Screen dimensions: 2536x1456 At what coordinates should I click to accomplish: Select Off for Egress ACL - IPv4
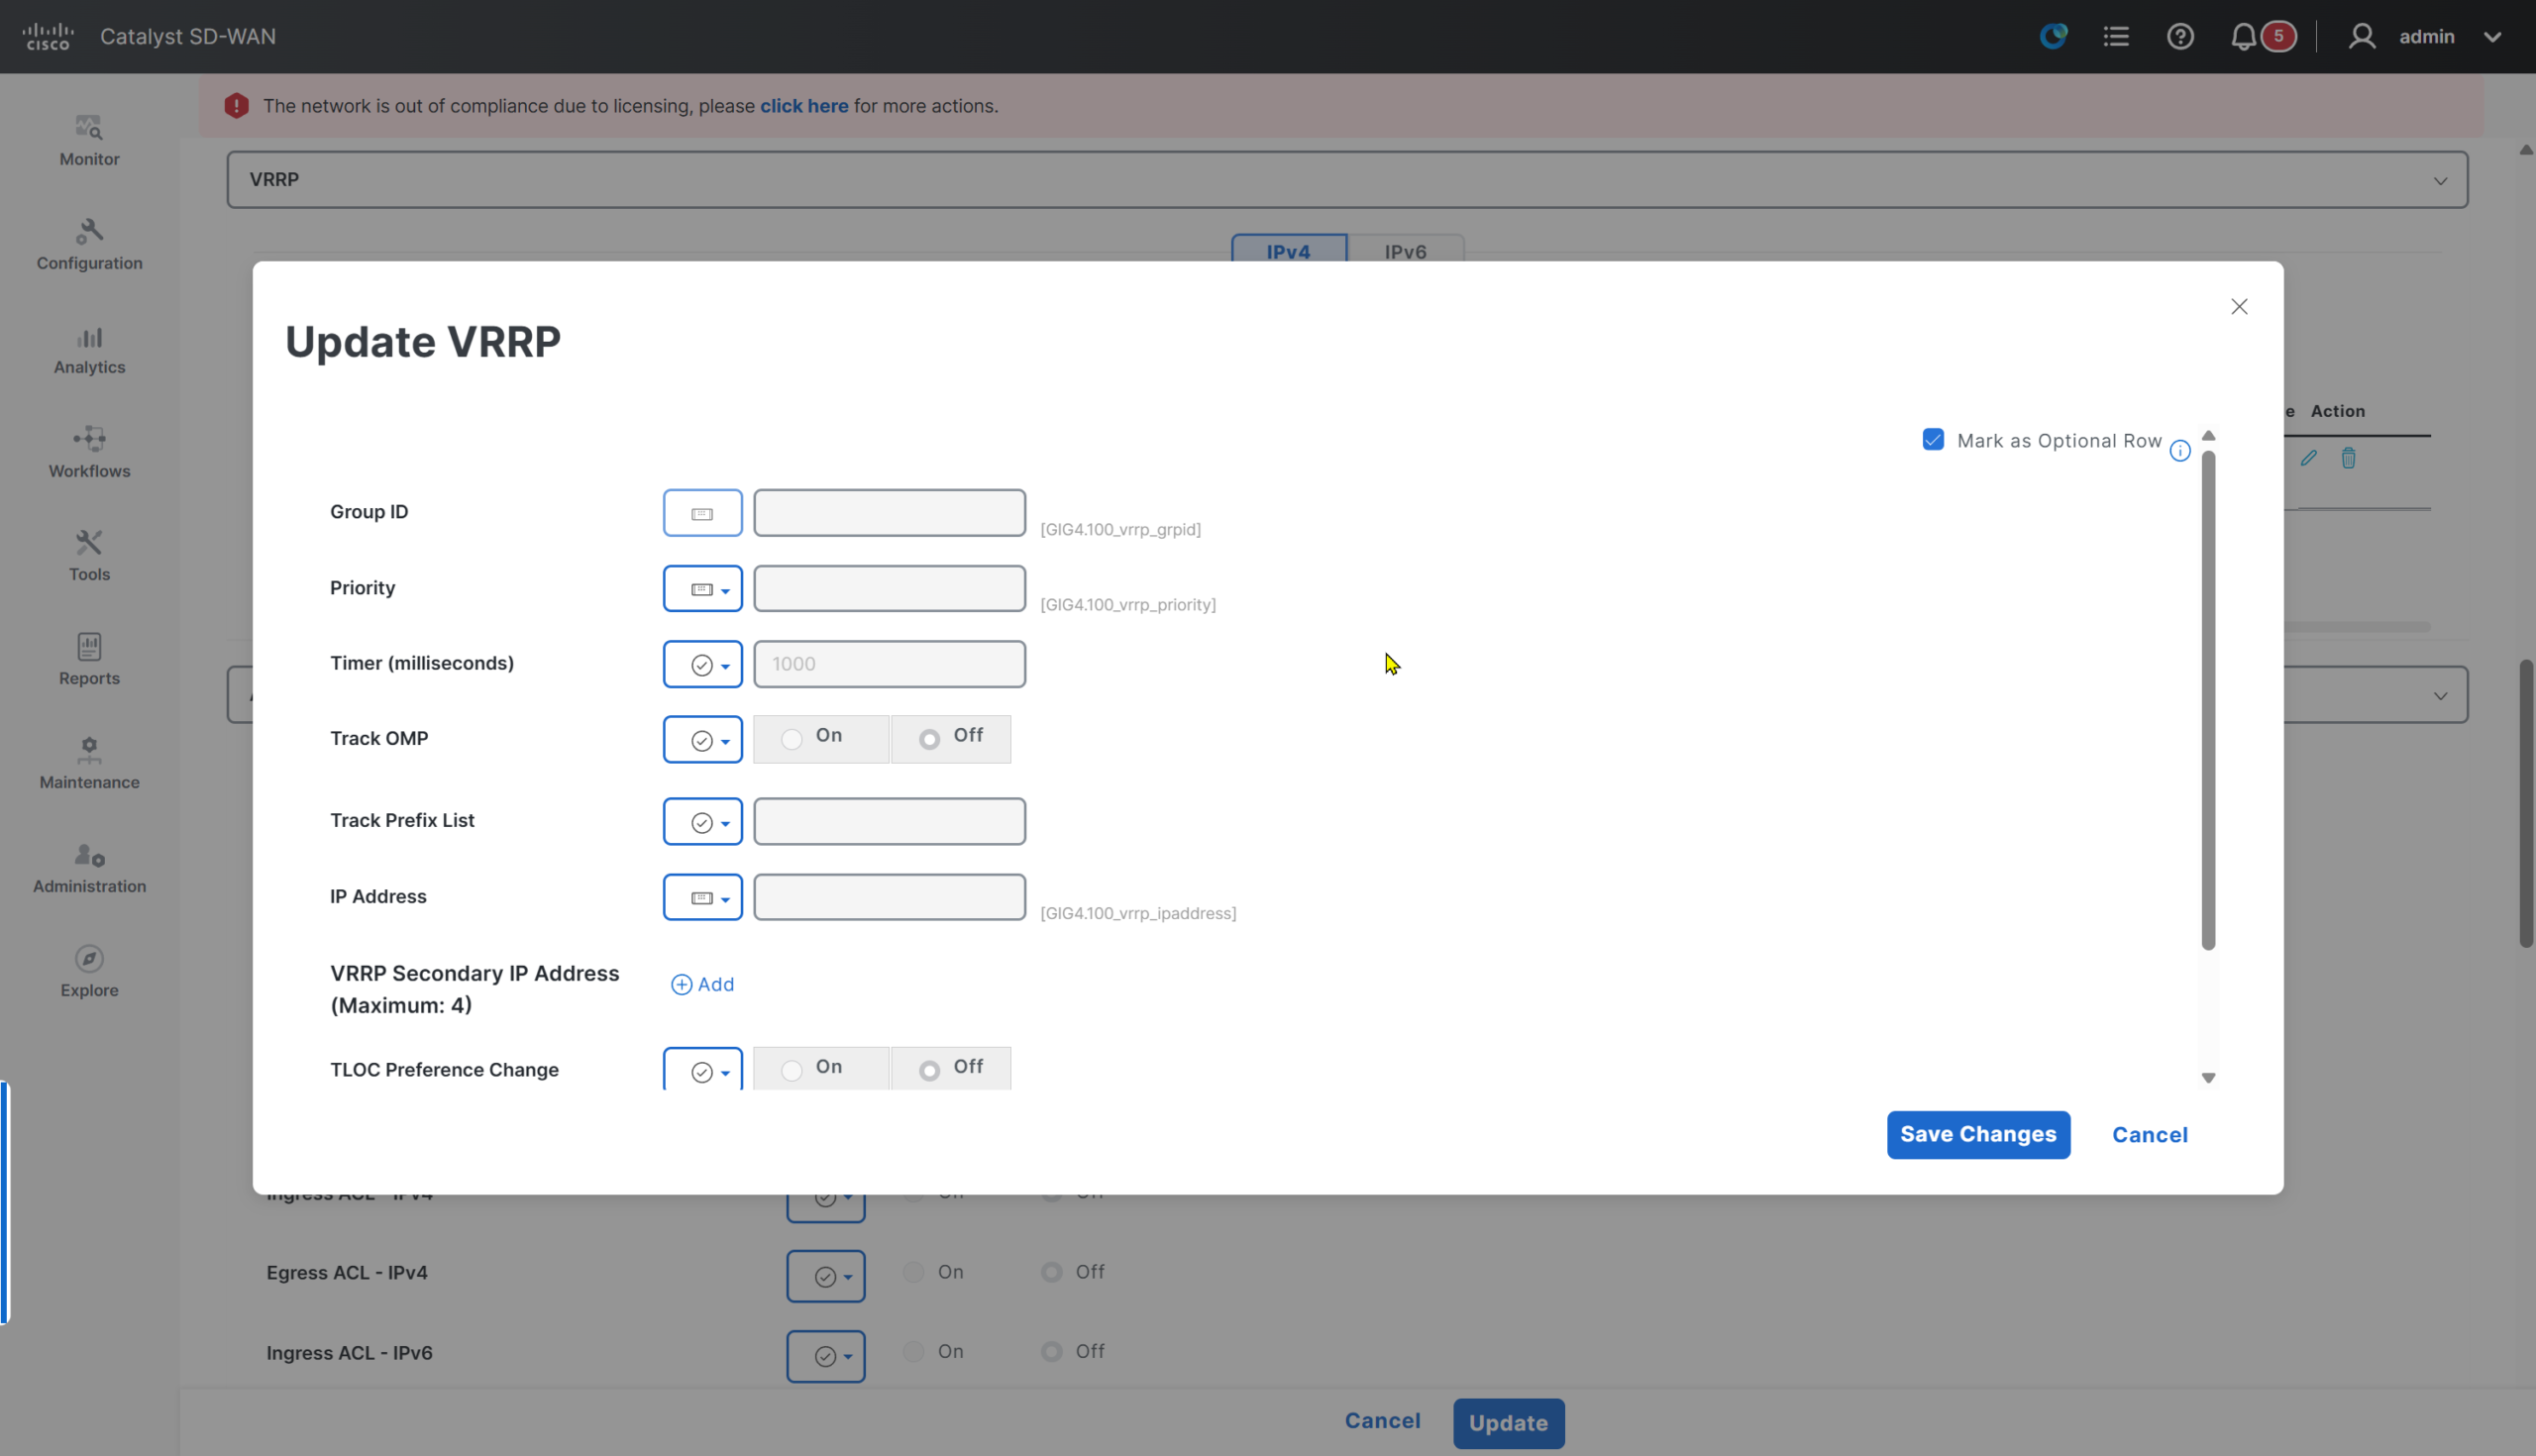1051,1272
